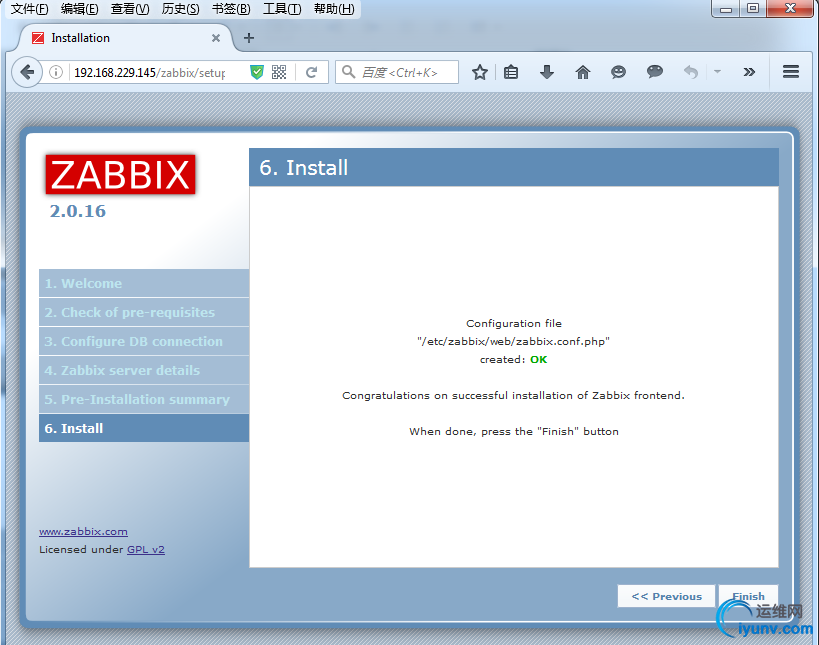The image size is (819, 645).
Task: Close the browser window
Action: [790, 9]
